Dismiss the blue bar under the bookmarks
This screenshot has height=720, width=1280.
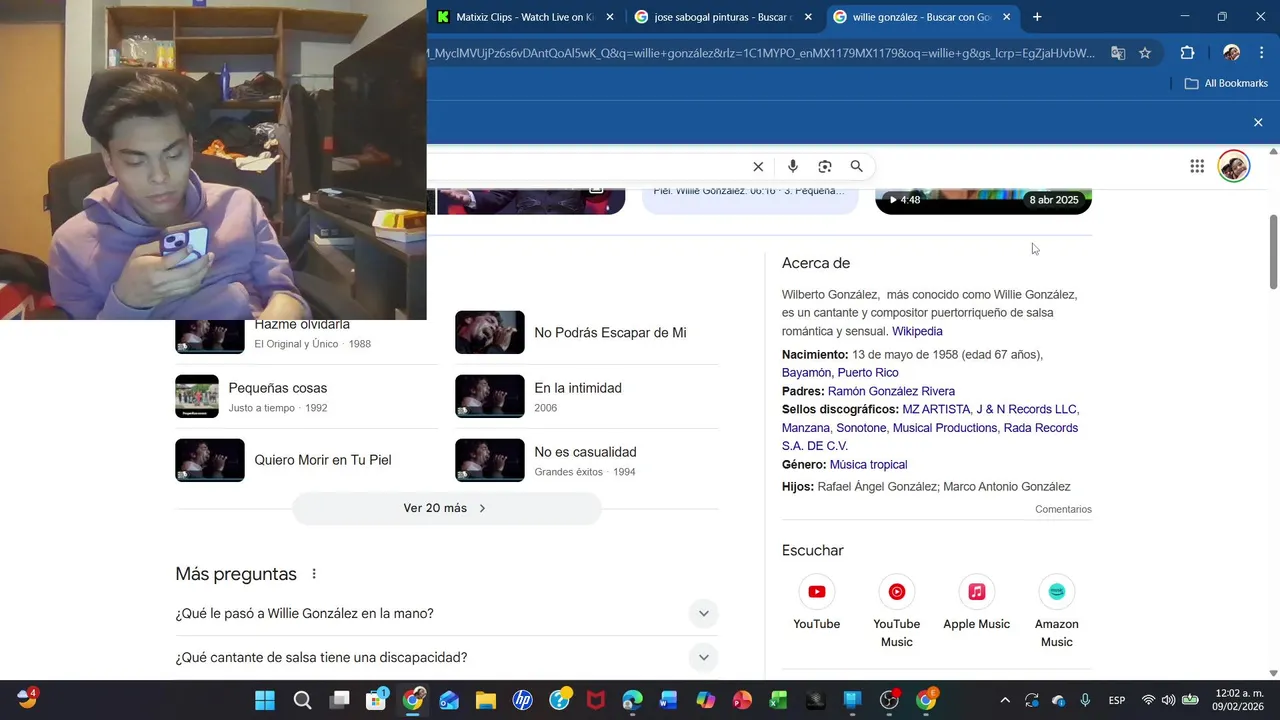tap(1258, 122)
